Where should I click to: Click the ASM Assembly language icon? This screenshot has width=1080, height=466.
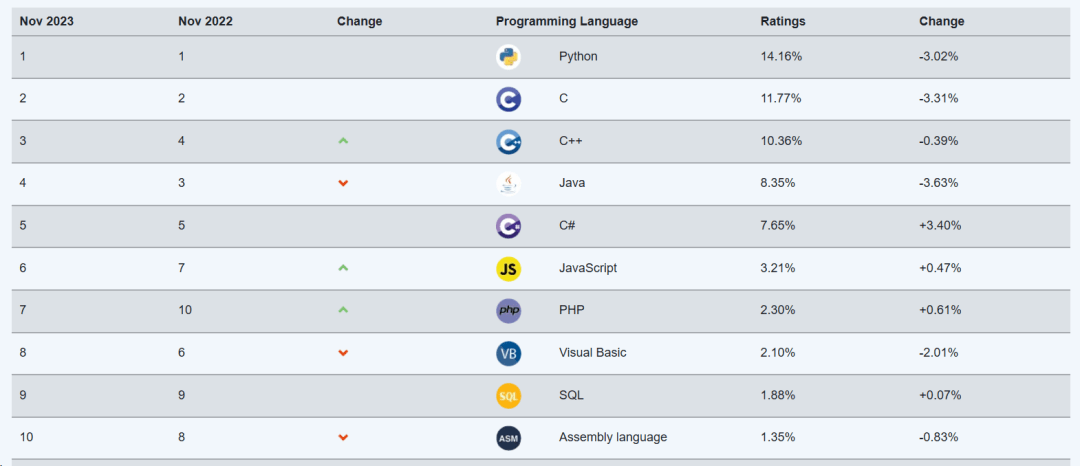coord(508,438)
